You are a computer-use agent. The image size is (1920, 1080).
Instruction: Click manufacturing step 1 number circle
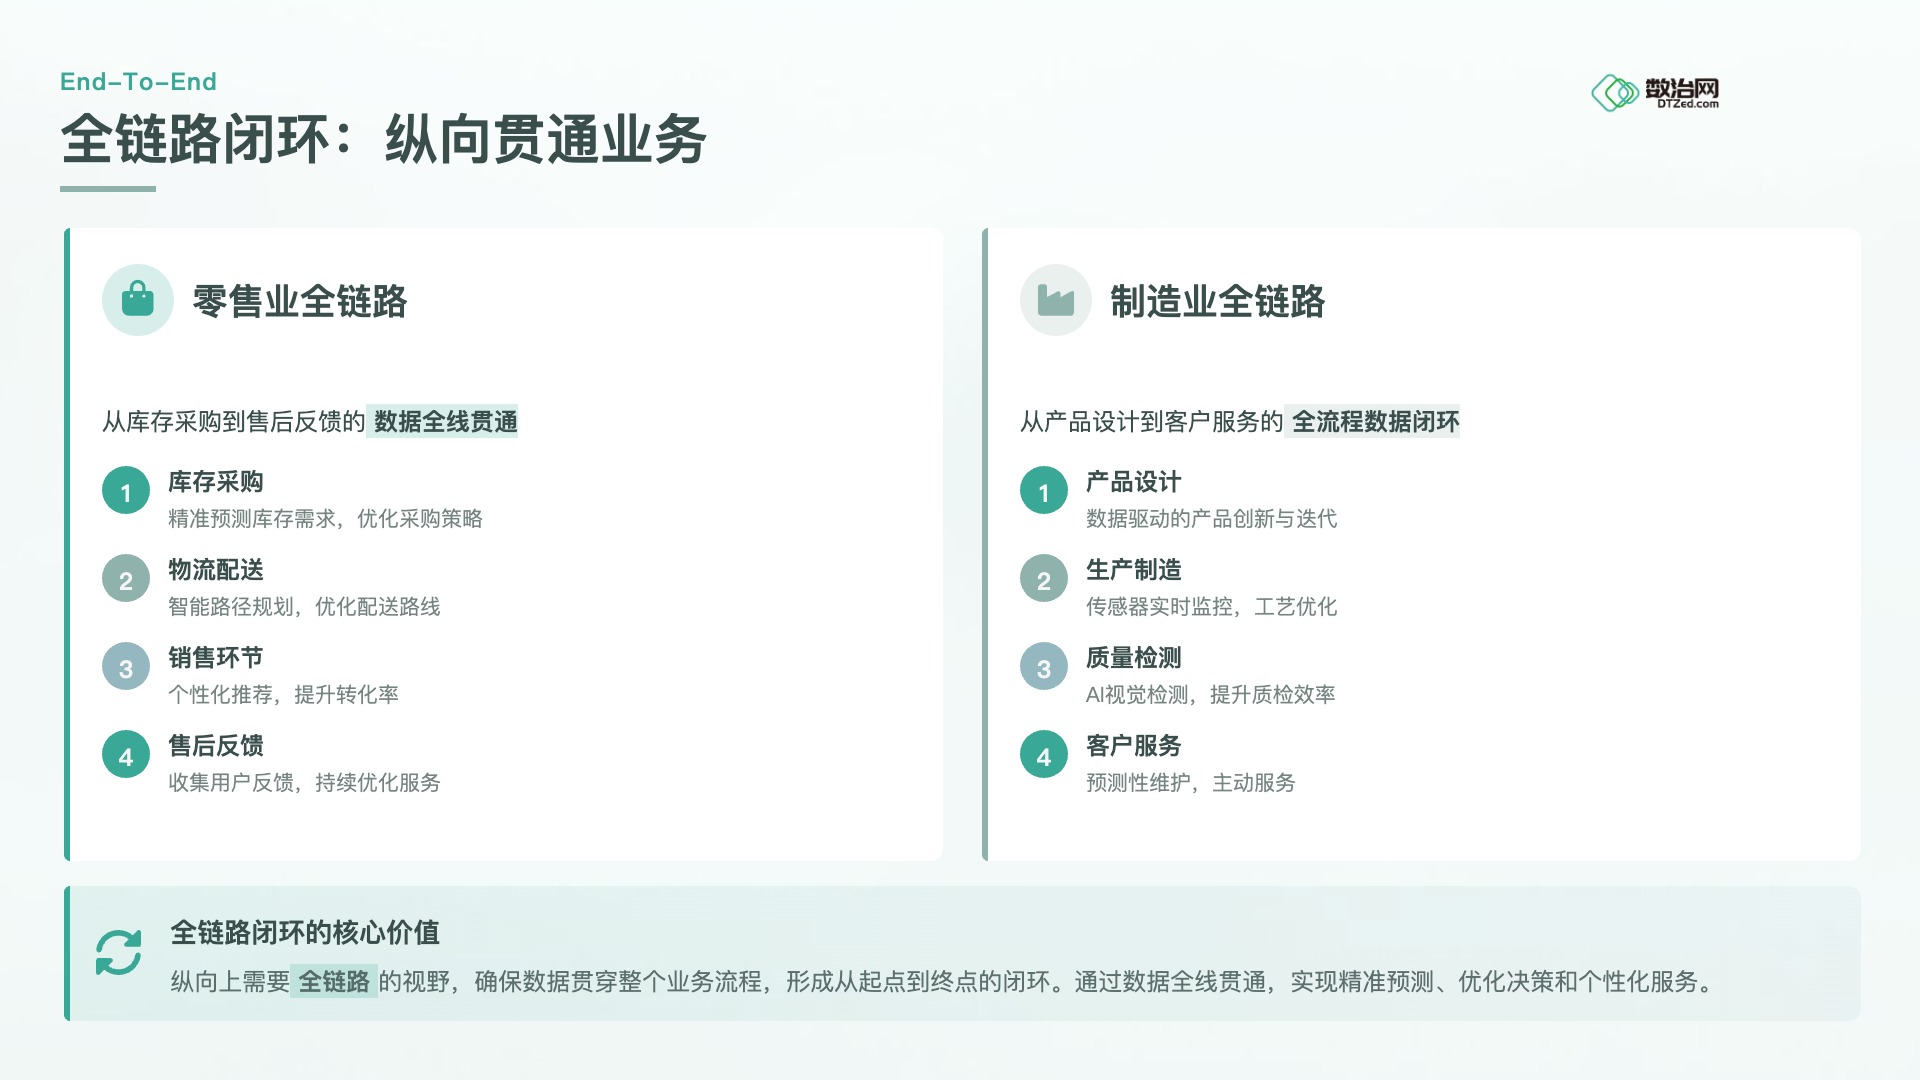[1043, 491]
